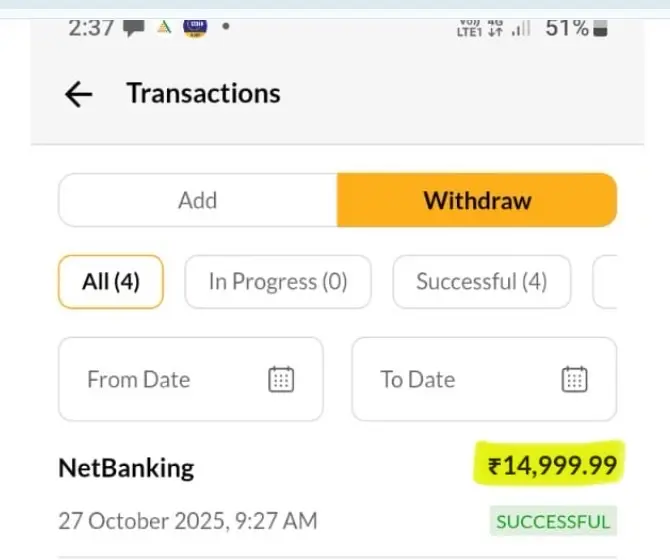Tap the partially visible filter chip after Successful

pos(606,282)
